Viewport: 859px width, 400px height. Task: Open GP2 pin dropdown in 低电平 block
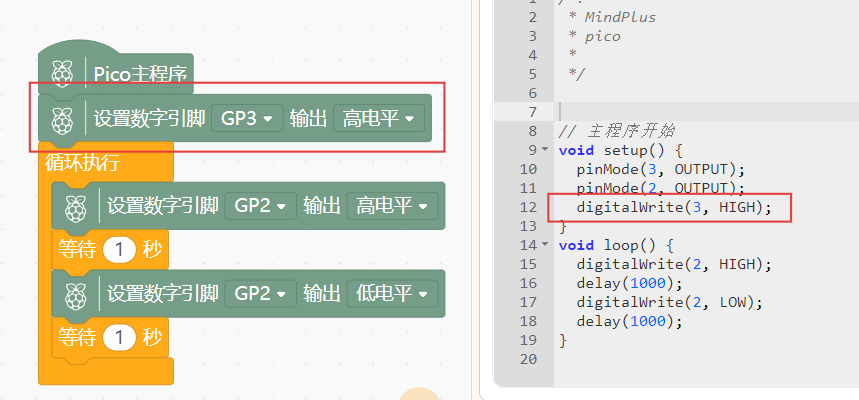(261, 294)
